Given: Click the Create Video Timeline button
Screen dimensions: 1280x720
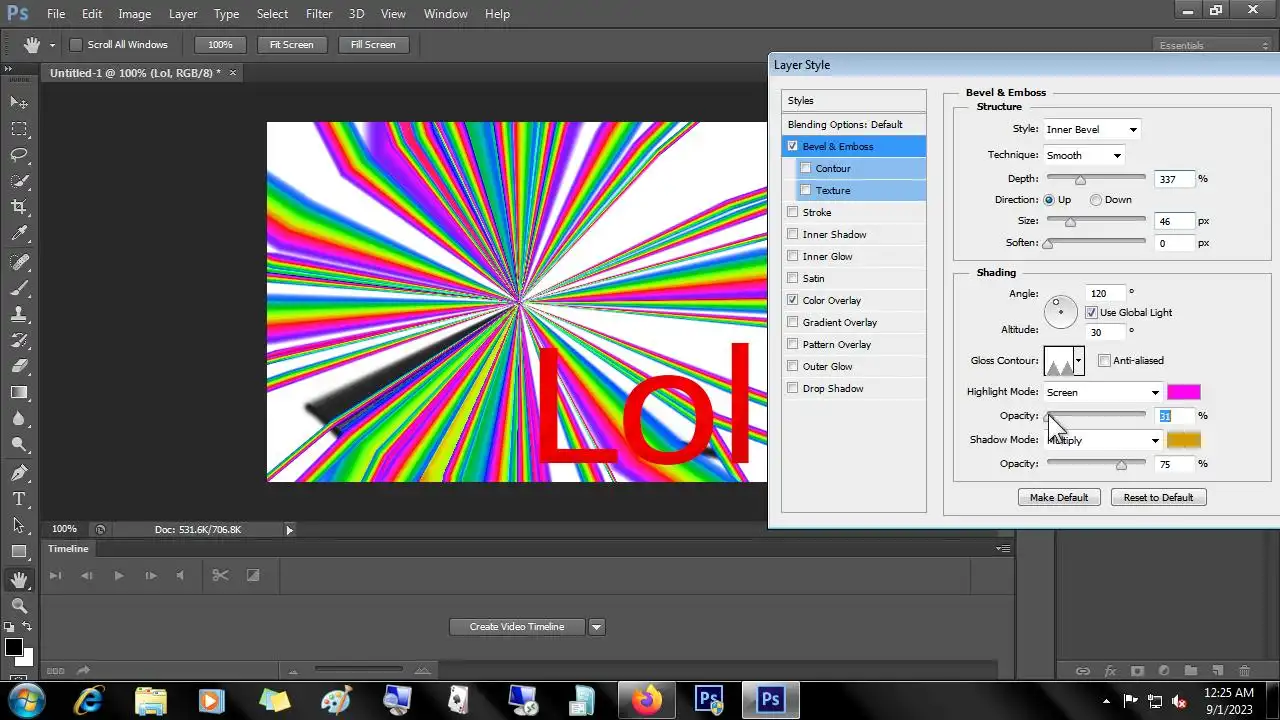Looking at the screenshot, I should pyautogui.click(x=517, y=627).
